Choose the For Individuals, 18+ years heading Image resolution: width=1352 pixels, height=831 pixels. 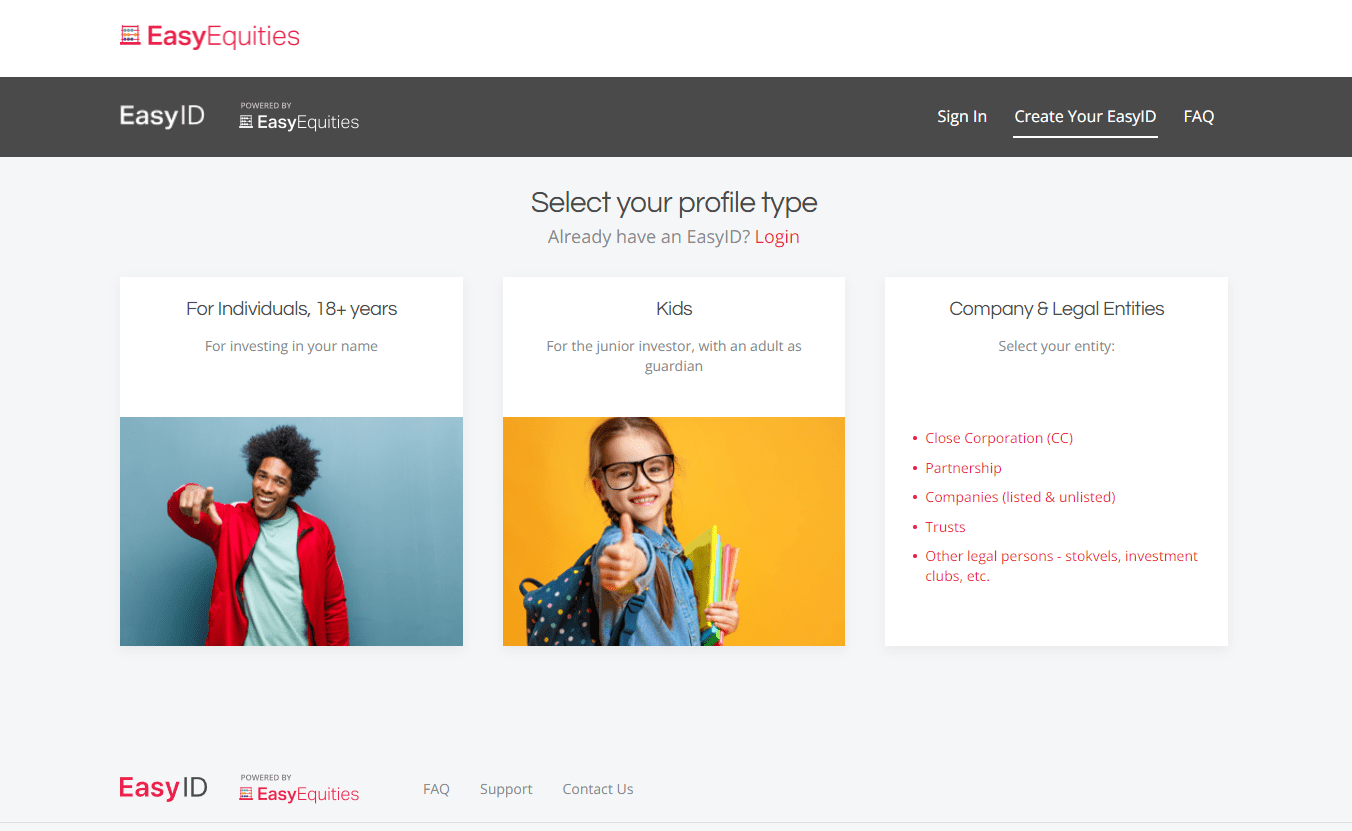click(291, 309)
